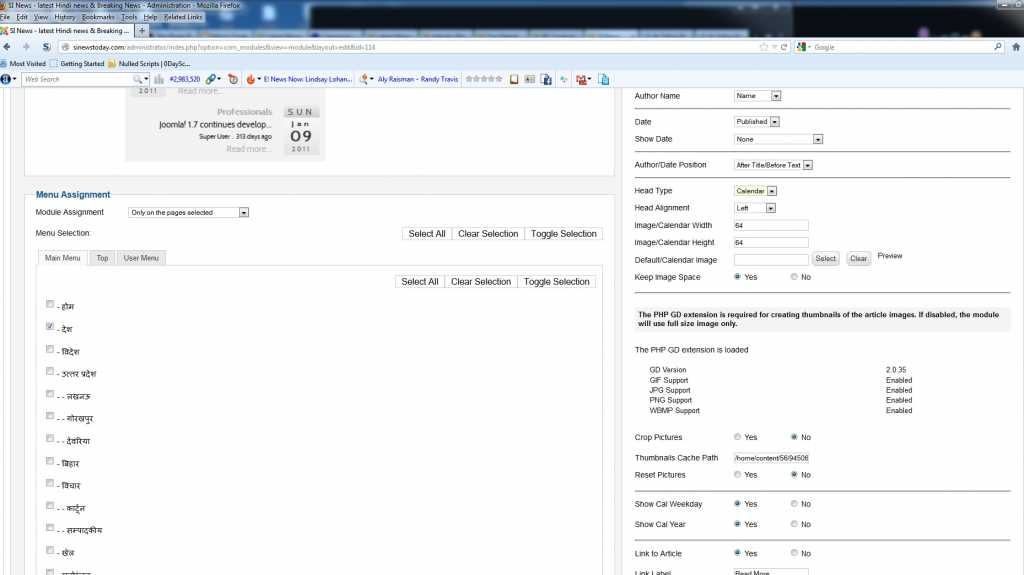The image size is (1024, 575).
Task: Switch to the User Menu tab
Action: [x=141, y=258]
